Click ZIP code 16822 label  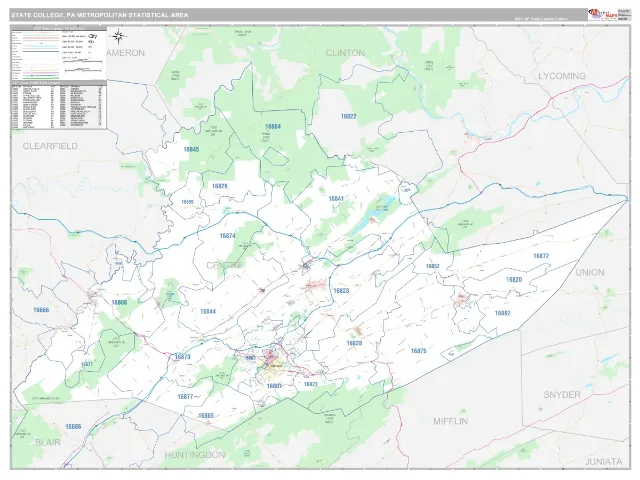tap(348, 116)
